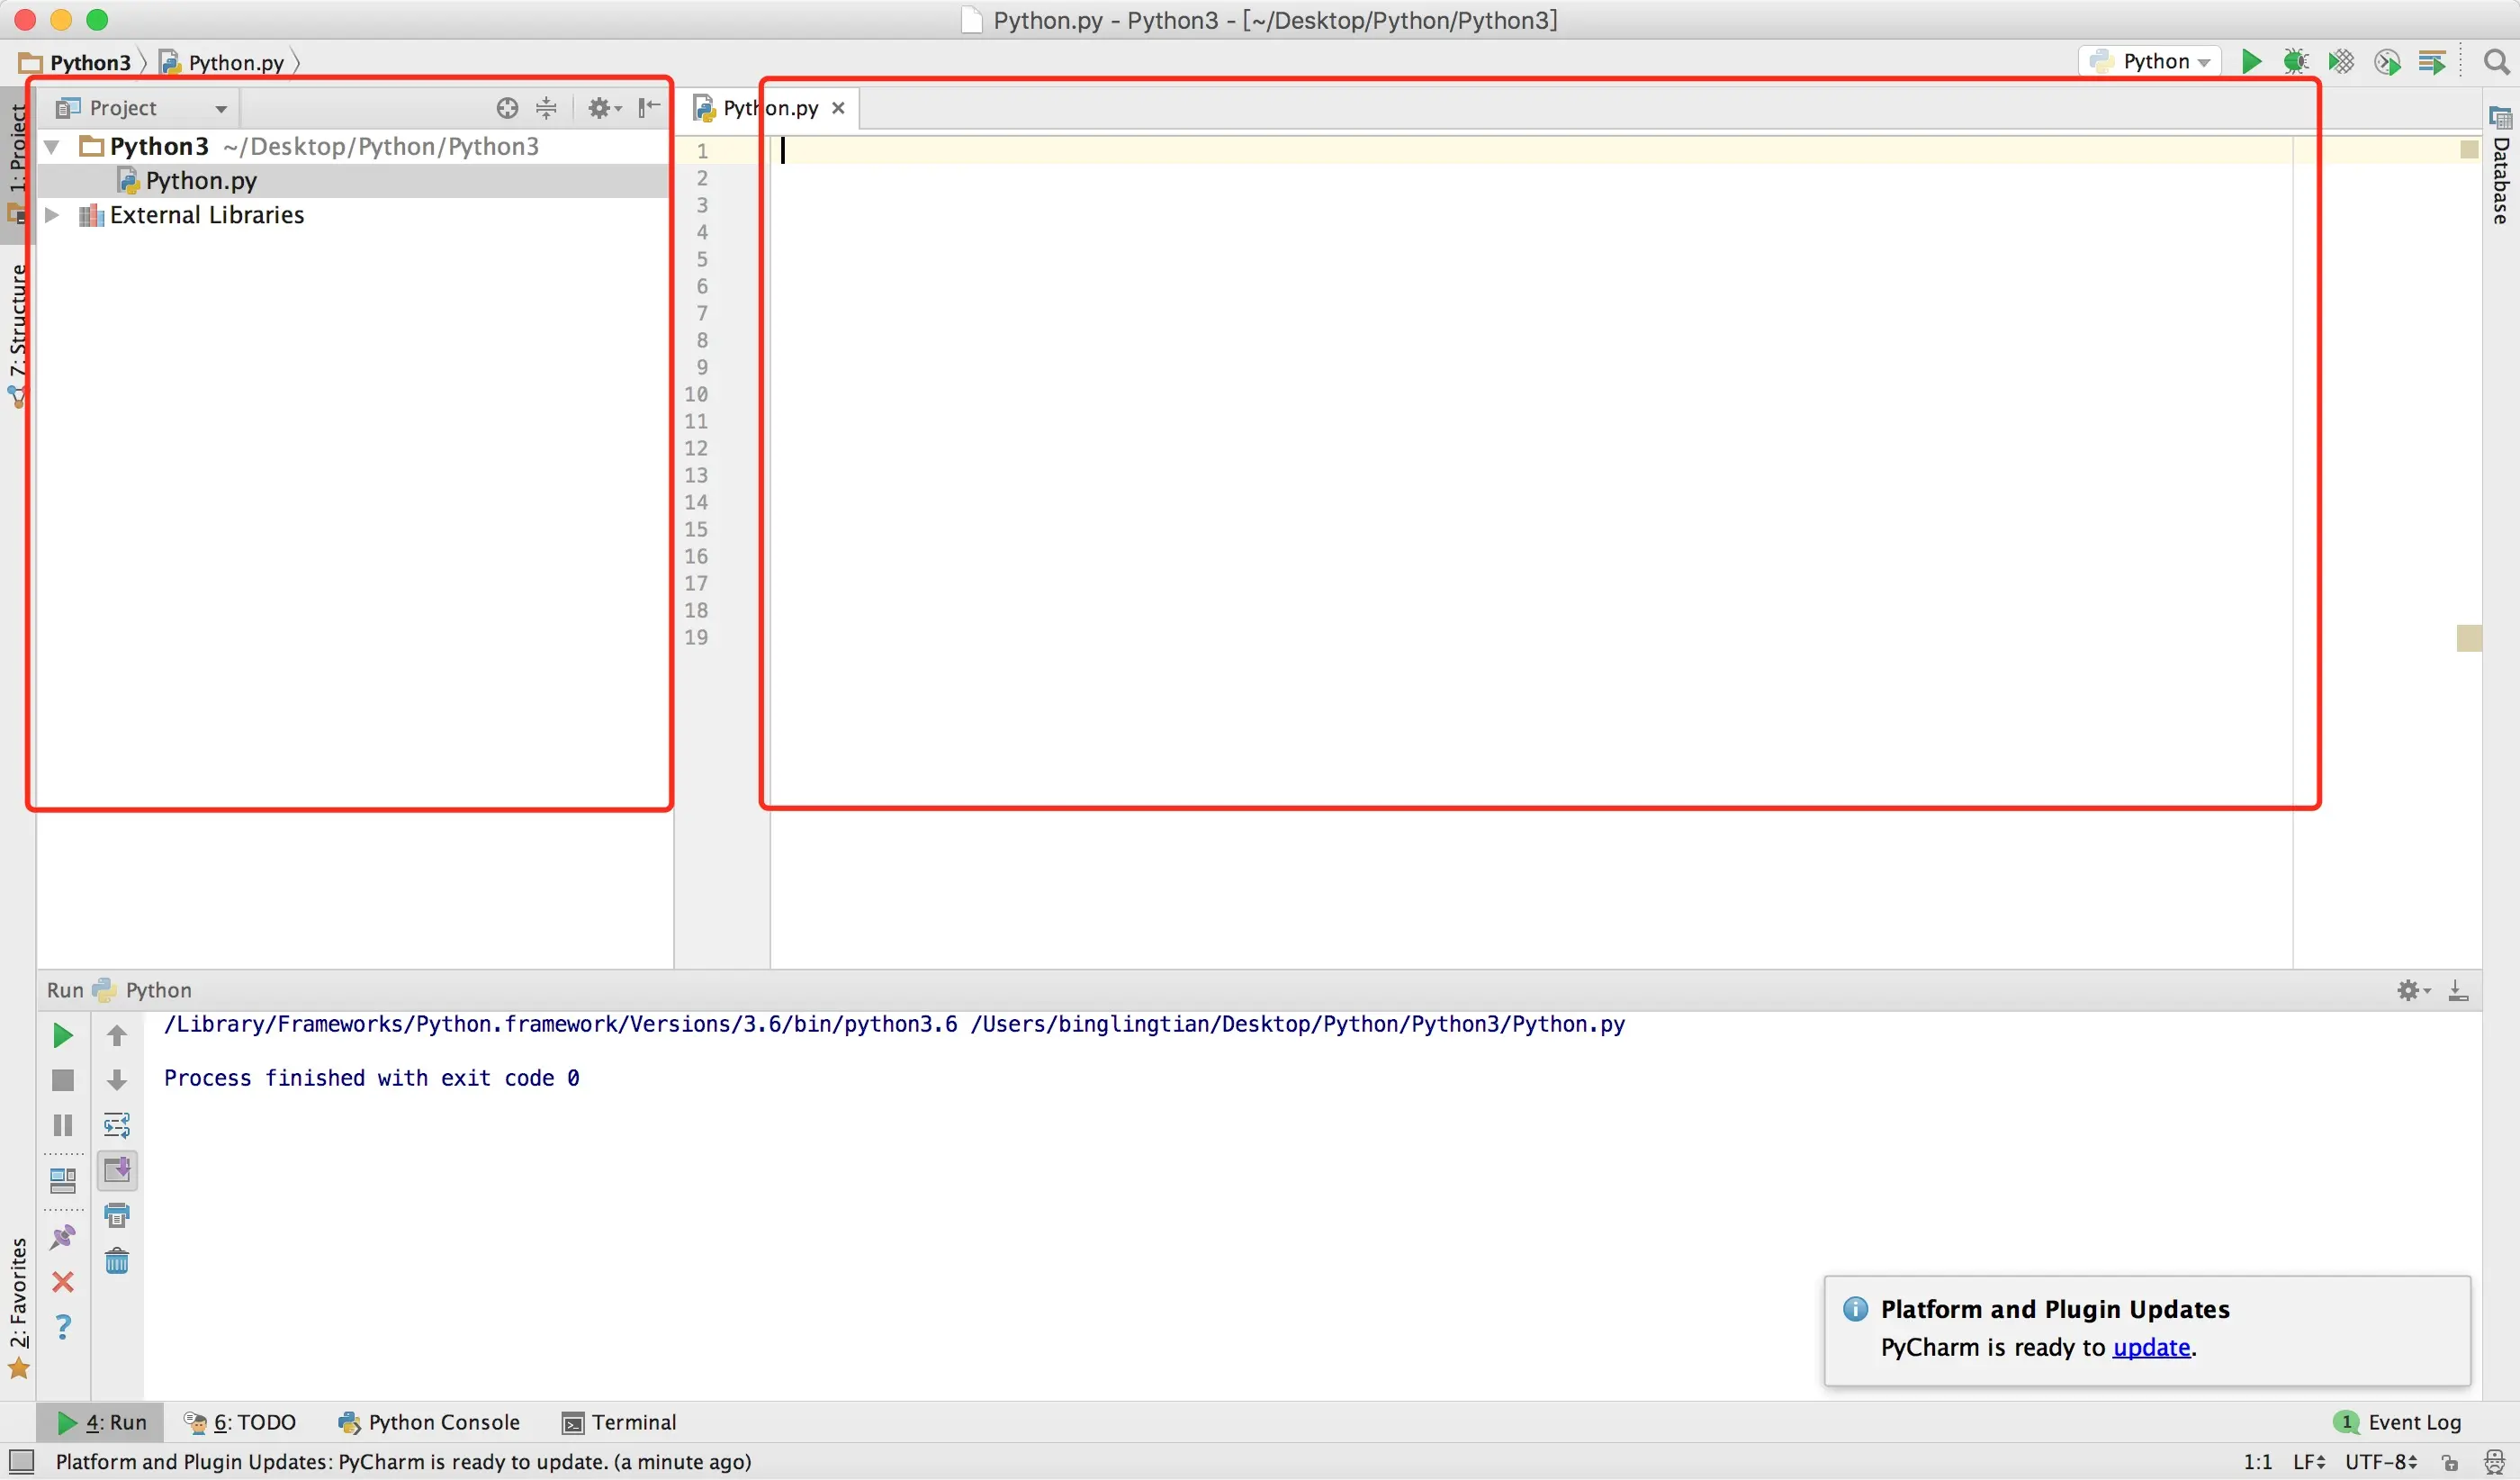Open the Python run configuration dropdown
Image resolution: width=2520 pixels, height=1480 pixels.
(x=2151, y=62)
